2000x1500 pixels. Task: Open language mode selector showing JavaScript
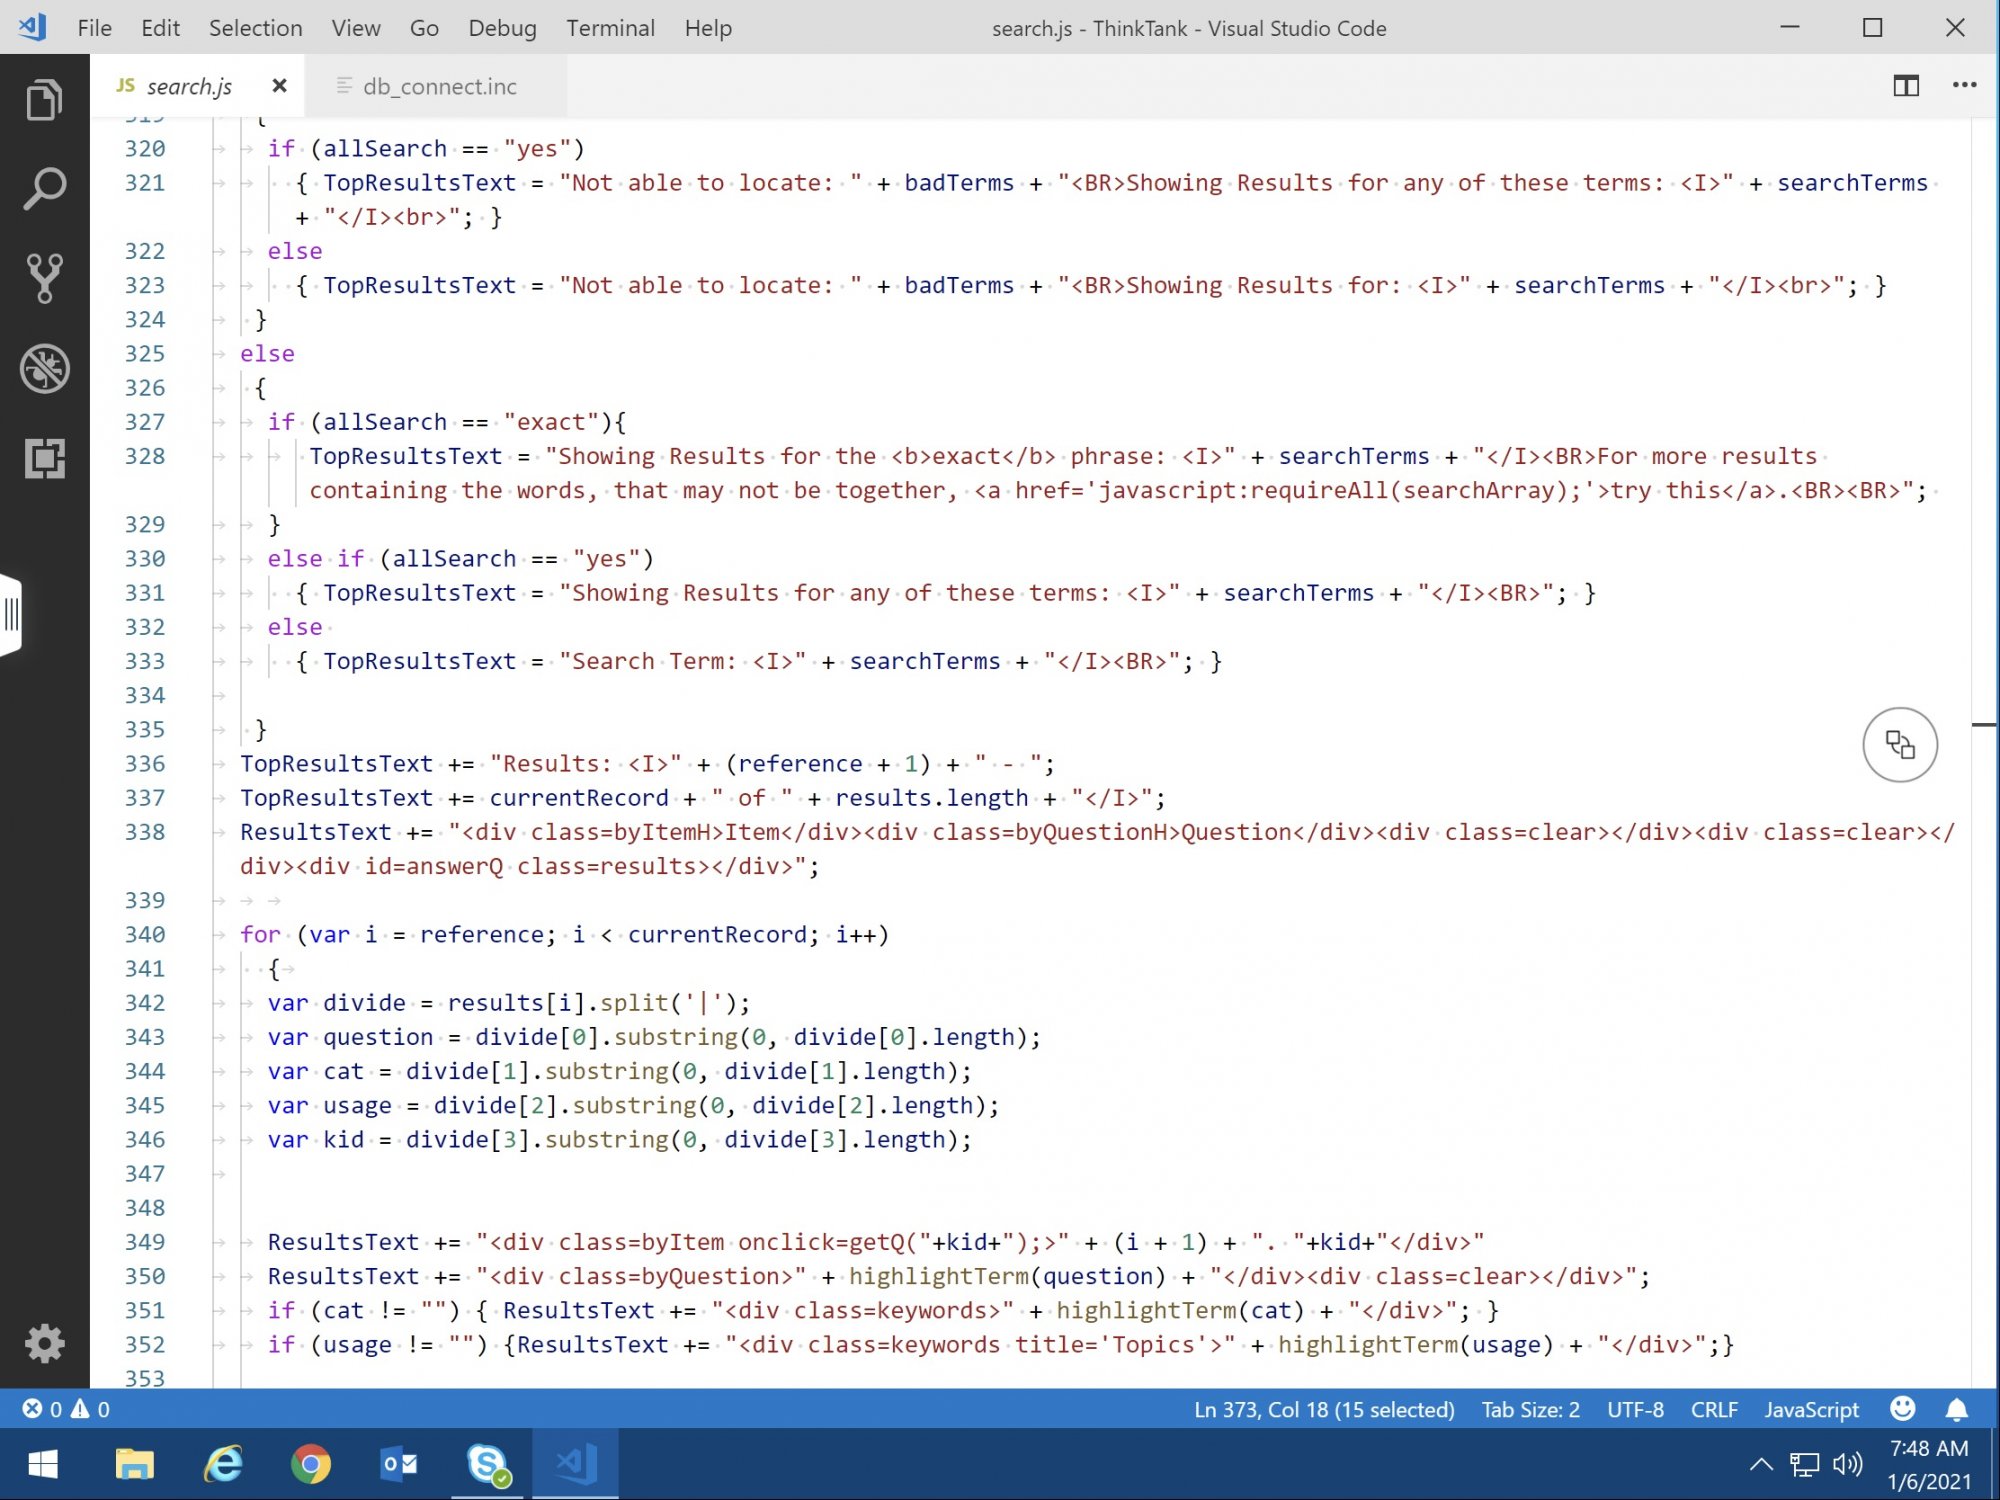[x=1811, y=1409]
